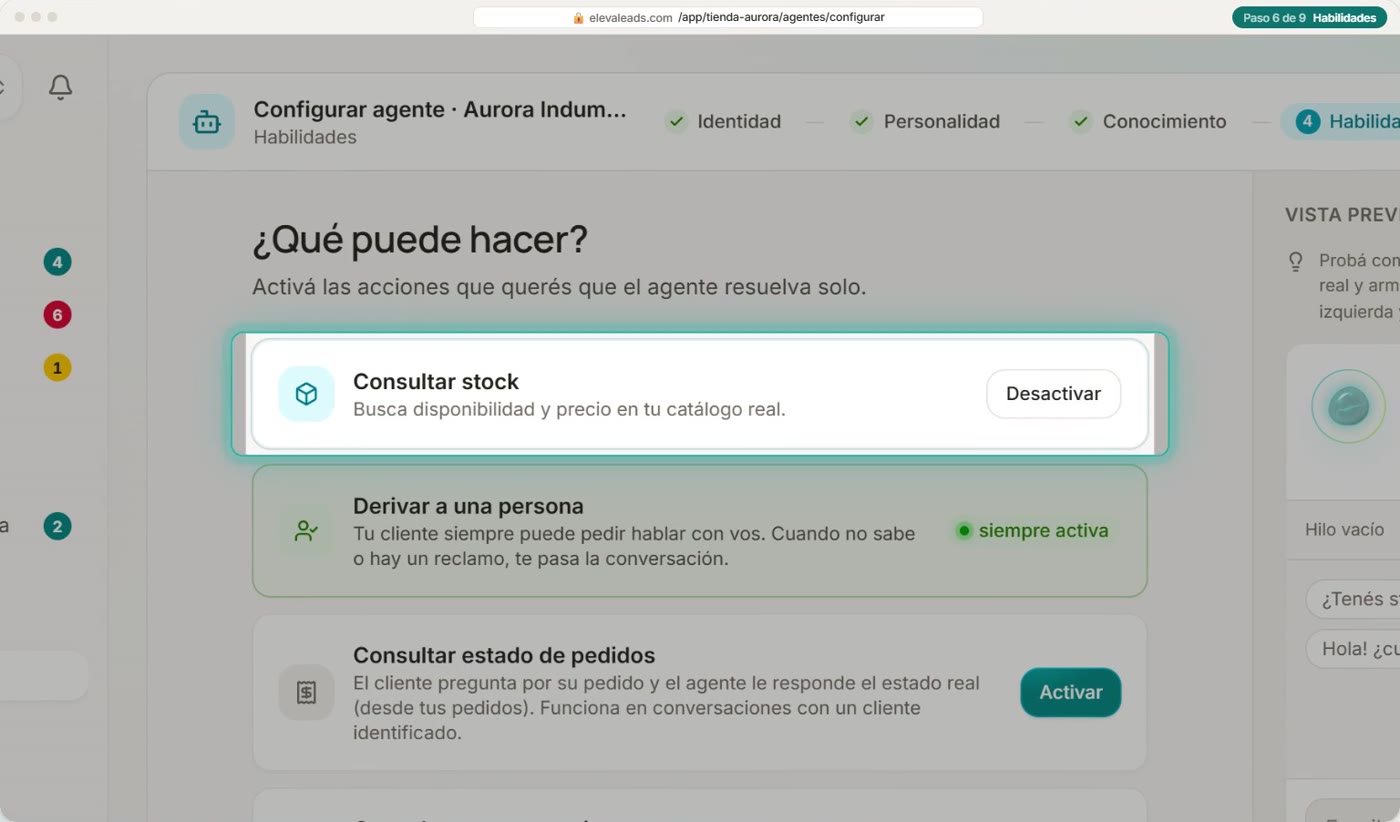Screen dimensions: 1400x822
Task: Click the 'Paso 6 de 9 Habilidades' badge
Action: (x=1309, y=18)
